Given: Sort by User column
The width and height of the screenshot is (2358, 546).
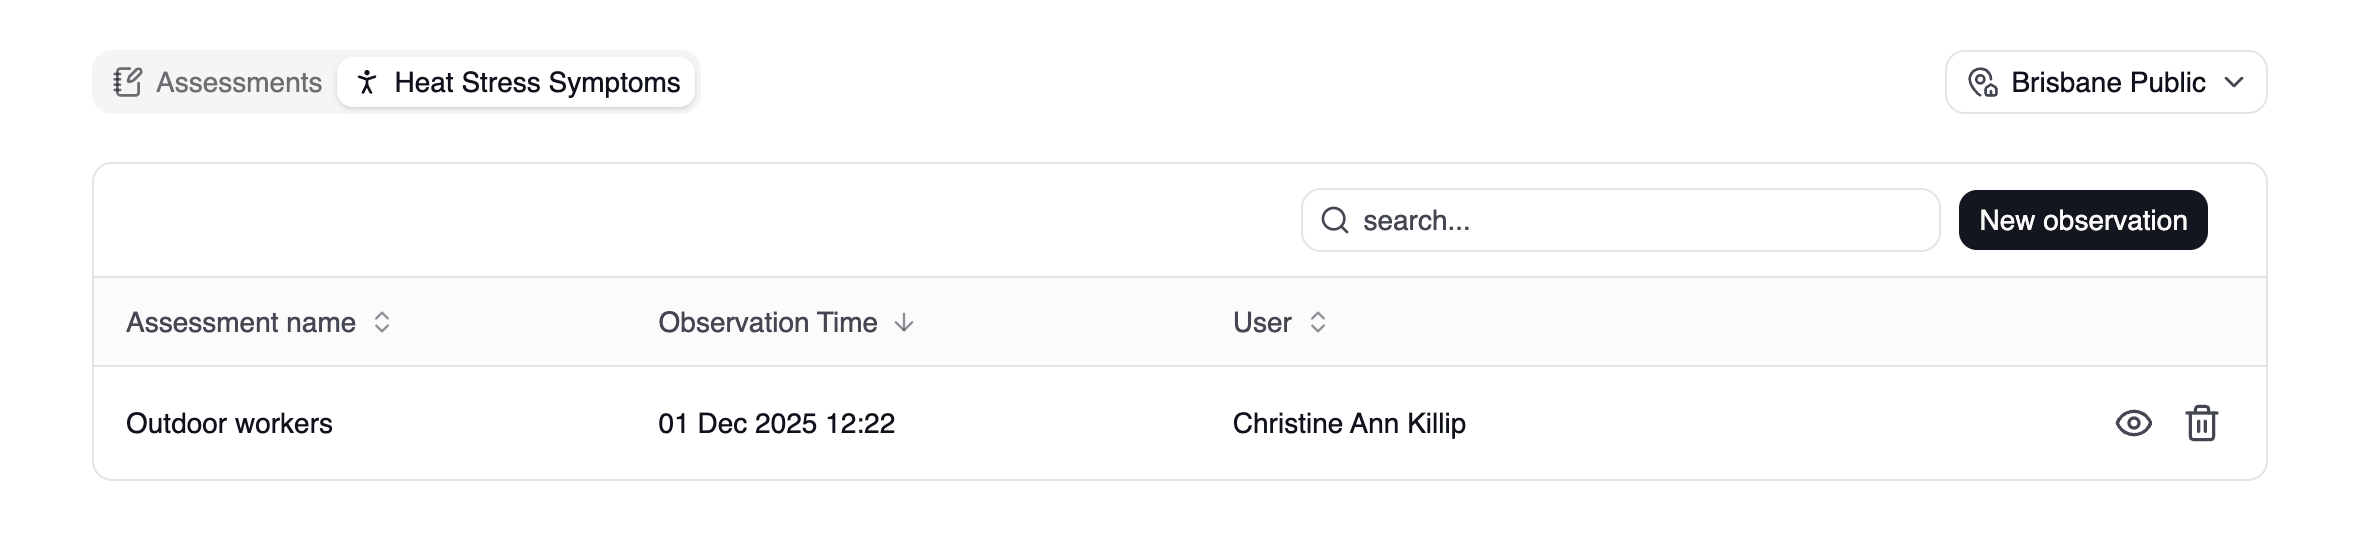Looking at the screenshot, I should pyautogui.click(x=1280, y=322).
